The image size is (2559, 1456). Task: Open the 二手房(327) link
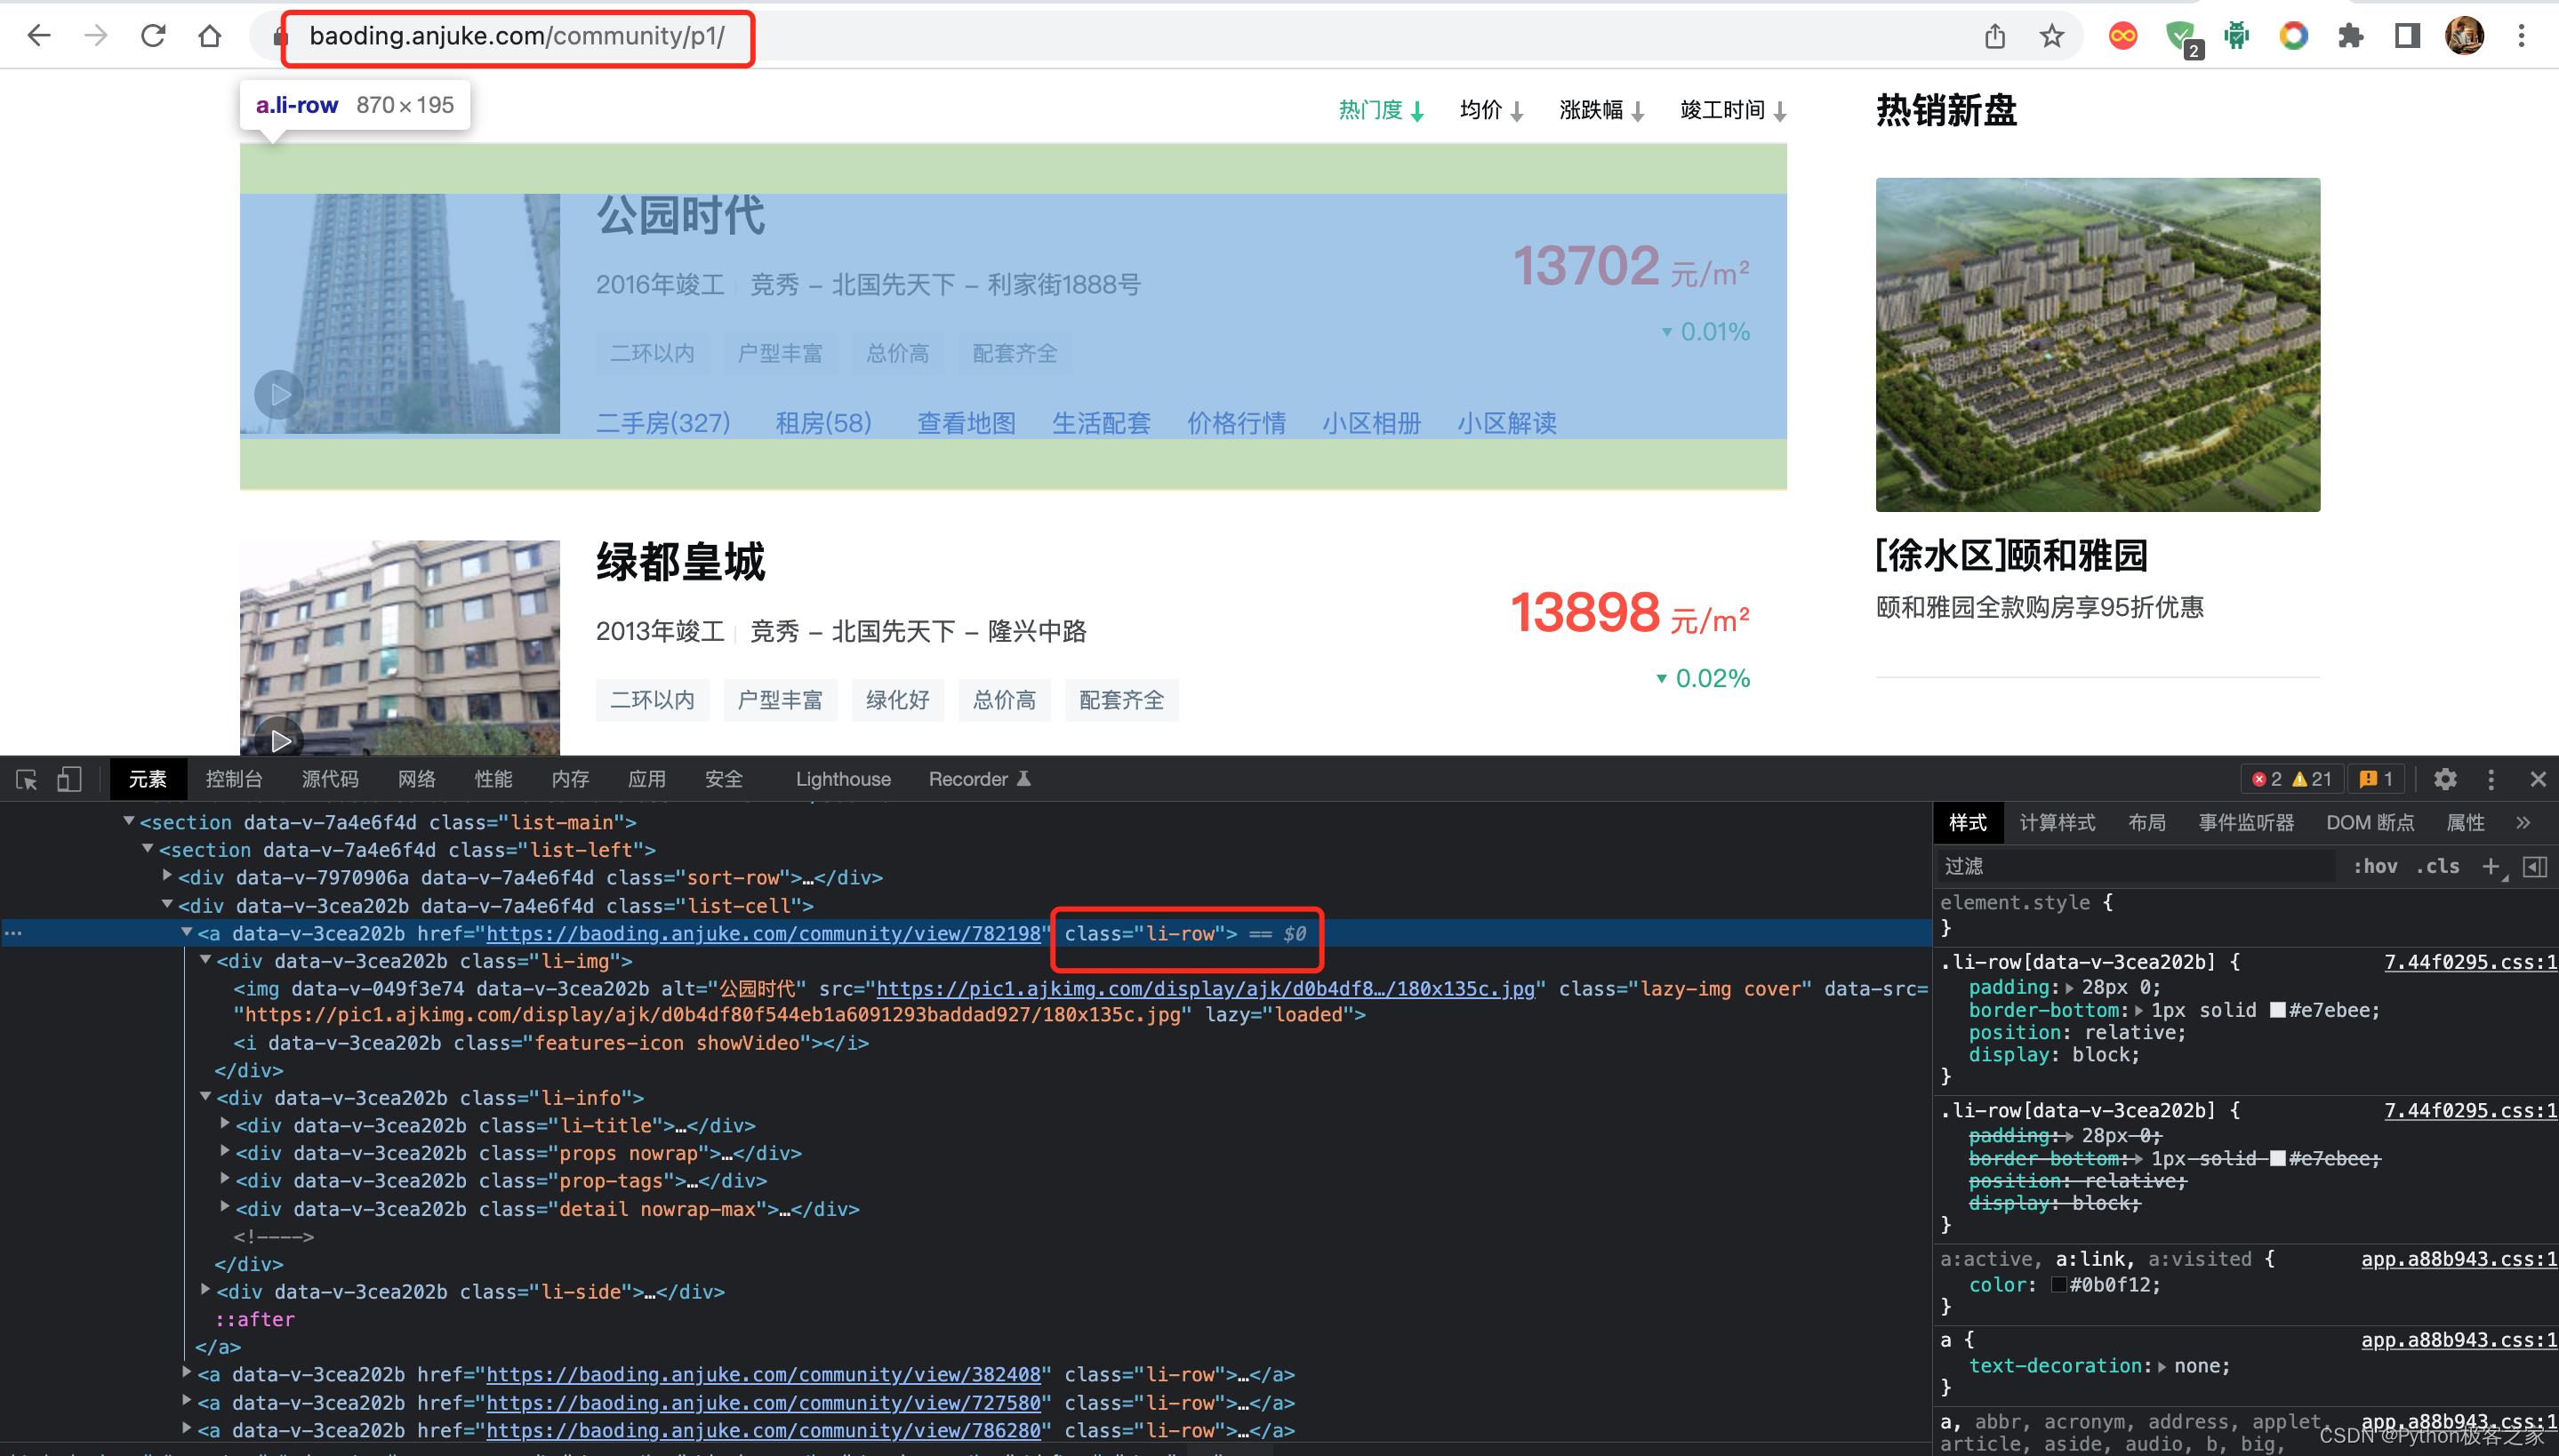click(663, 423)
